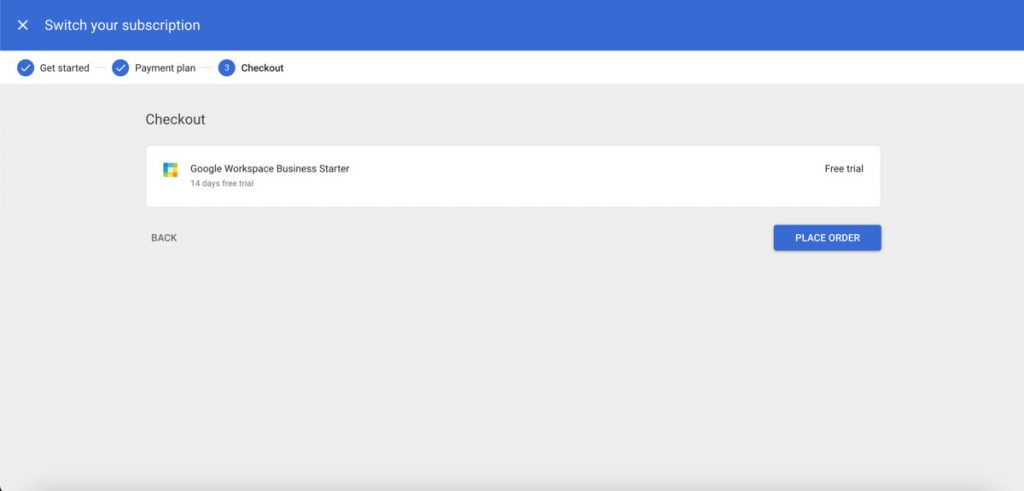1024x491 pixels.
Task: Click the BACK button
Action: [164, 238]
